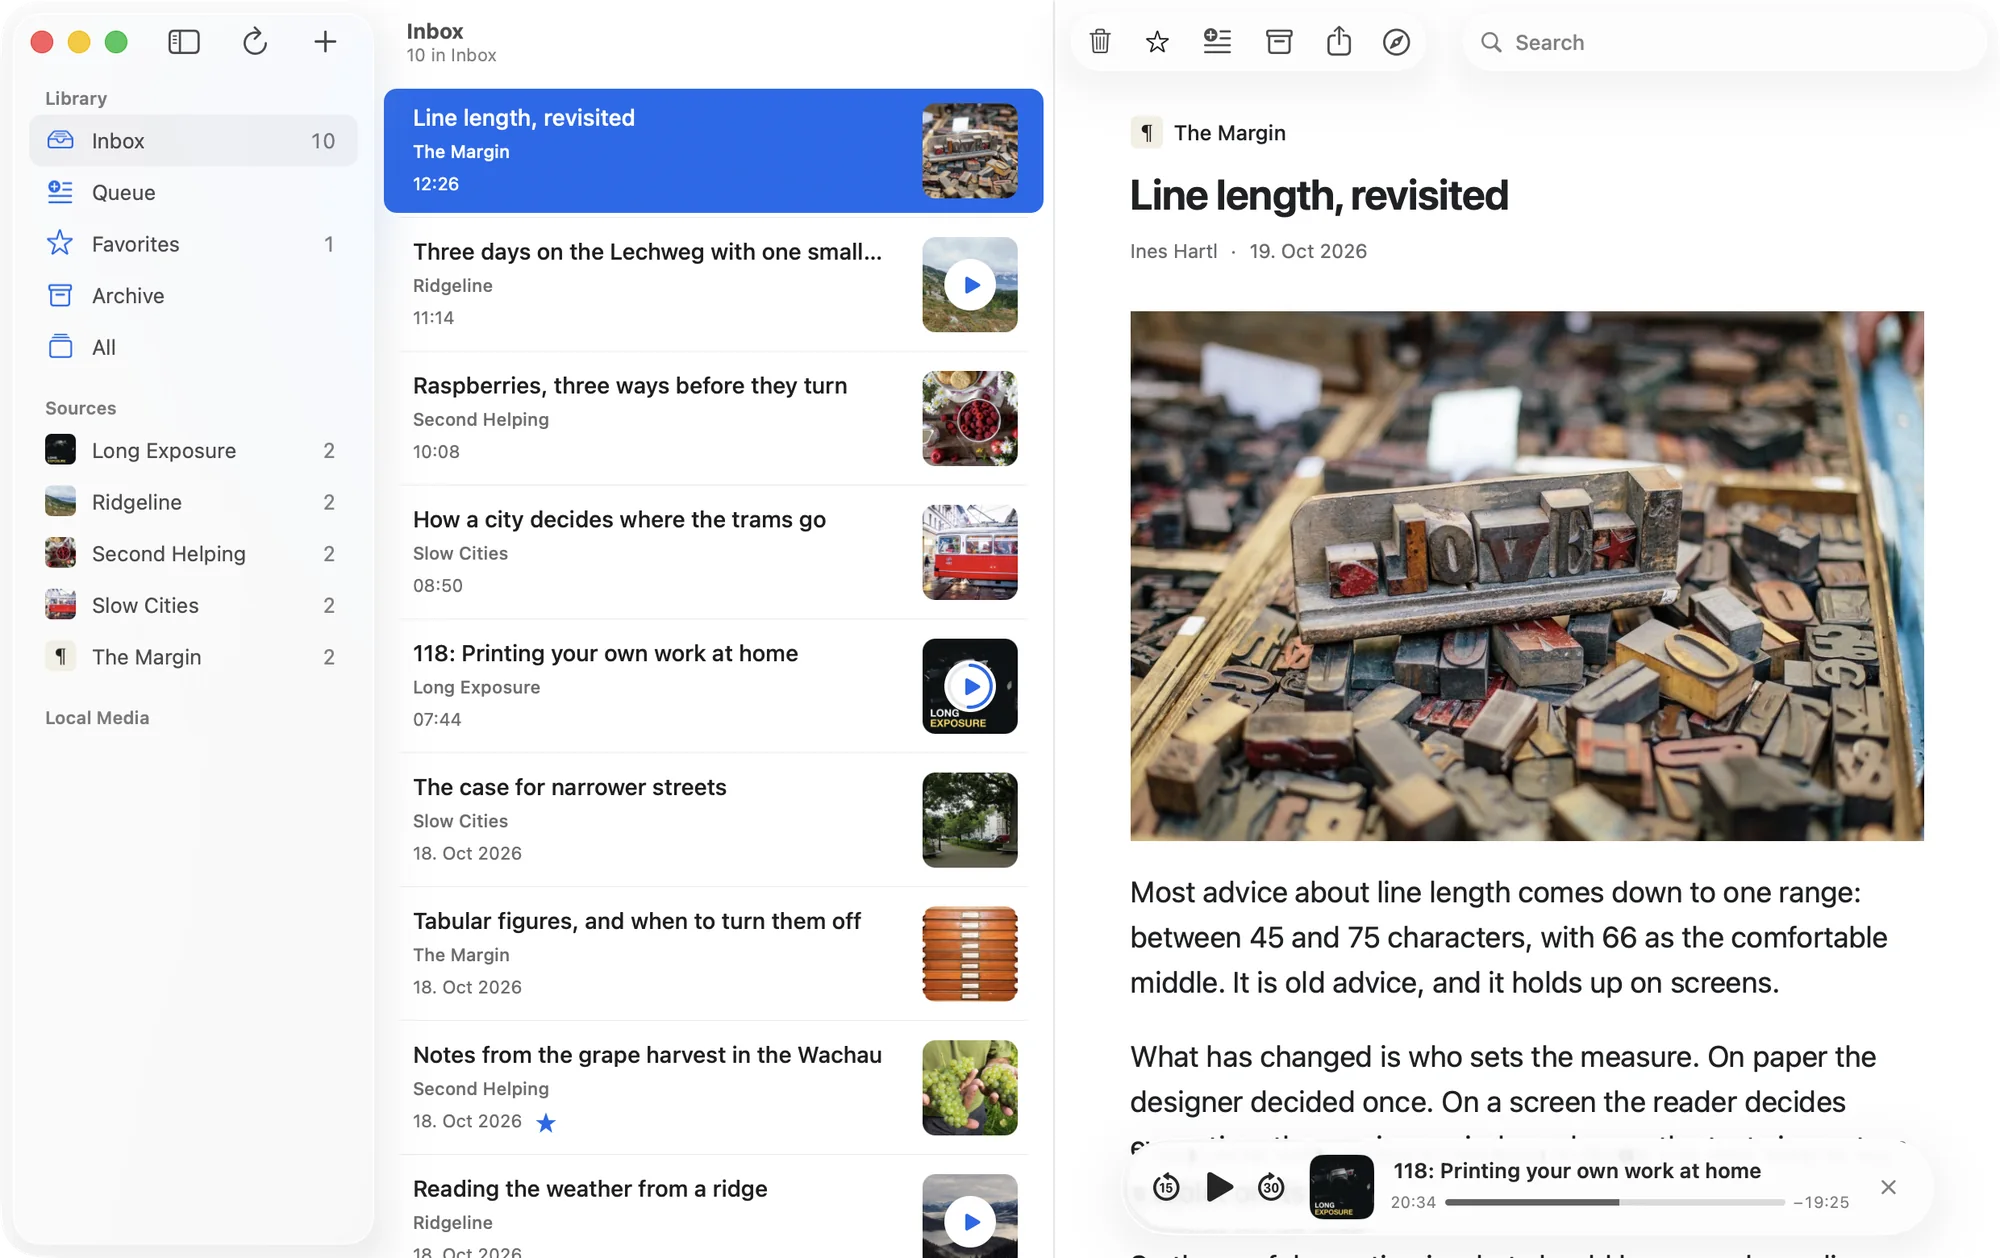Click the pilcrow icon beside The Margin header
2000x1258 pixels.
[x=1147, y=133]
